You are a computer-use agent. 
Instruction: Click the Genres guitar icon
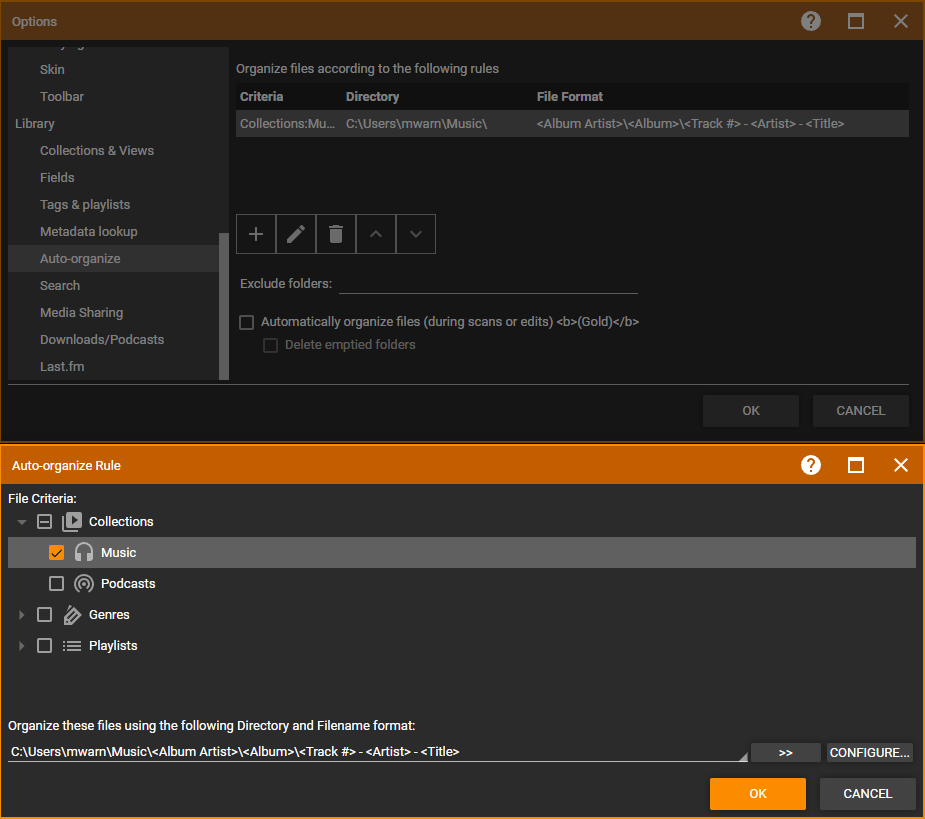(x=72, y=615)
